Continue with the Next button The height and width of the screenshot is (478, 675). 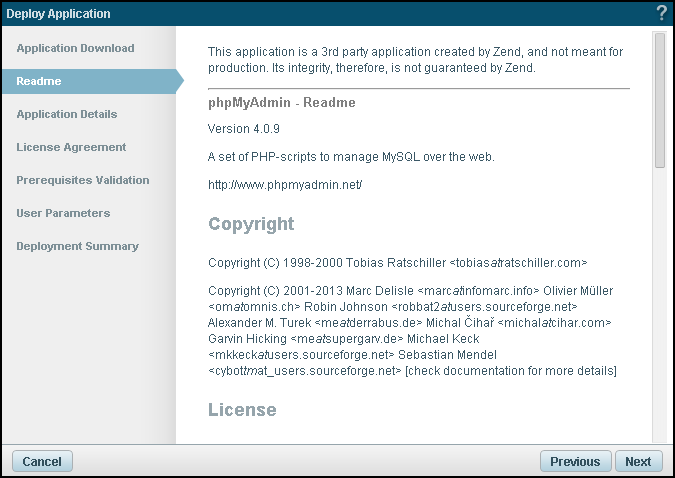tap(638, 461)
